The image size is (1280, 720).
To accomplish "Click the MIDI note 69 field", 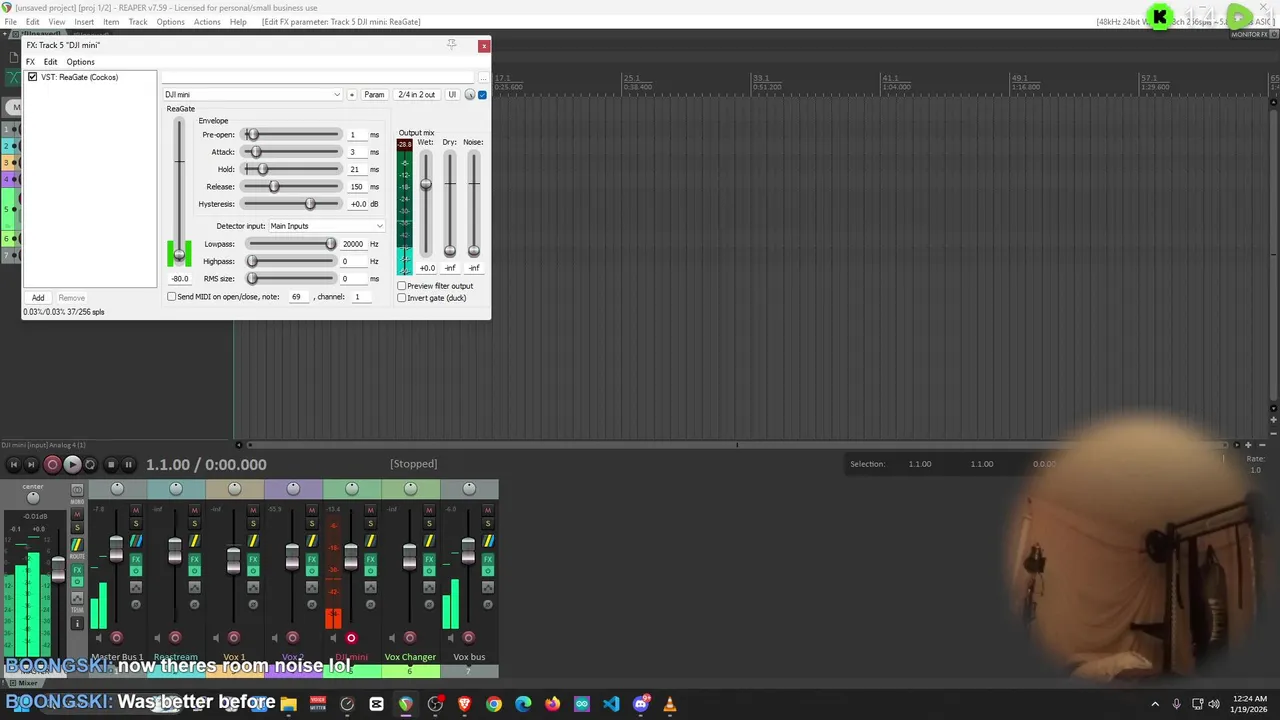I will click(x=297, y=297).
